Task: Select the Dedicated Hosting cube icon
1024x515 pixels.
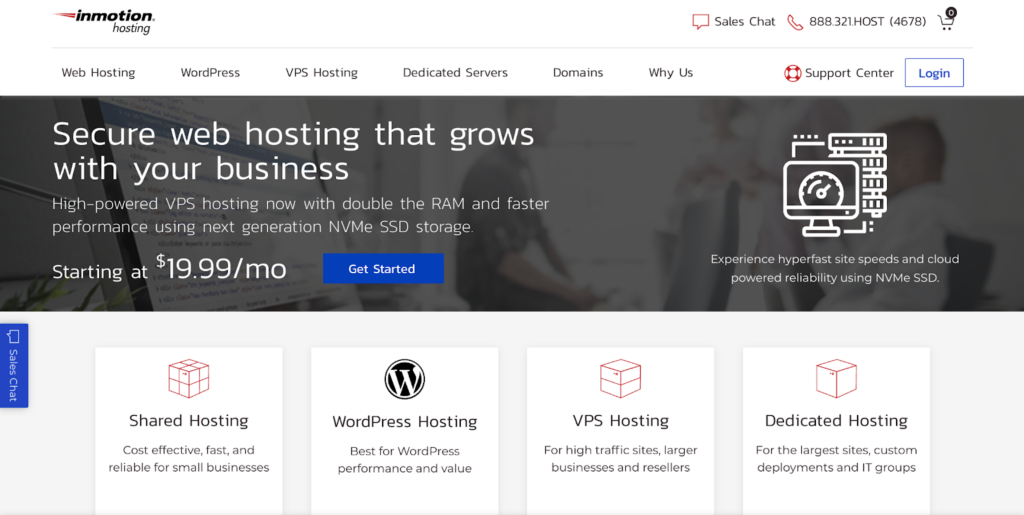Action: (836, 379)
